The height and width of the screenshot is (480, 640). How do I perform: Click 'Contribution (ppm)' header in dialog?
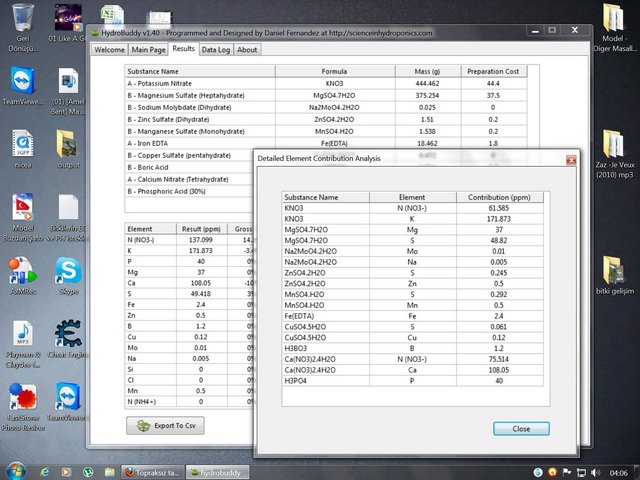(x=500, y=197)
